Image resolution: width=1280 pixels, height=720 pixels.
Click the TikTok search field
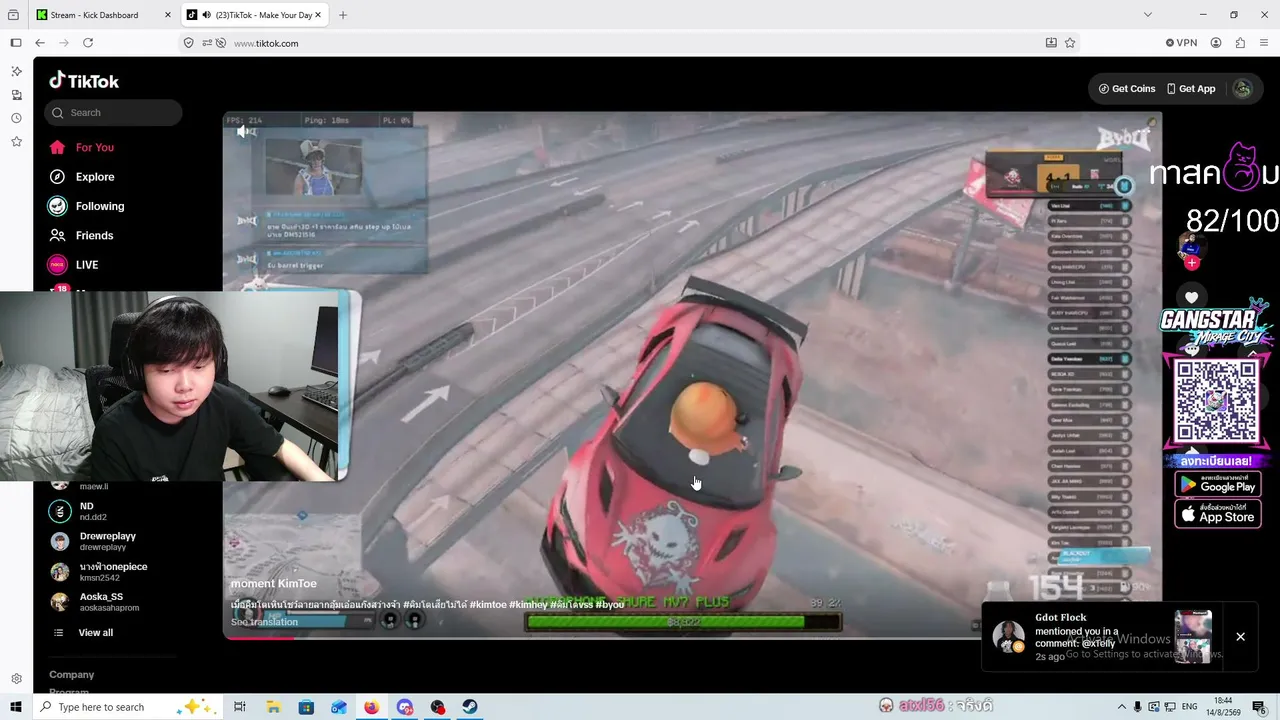tap(113, 113)
